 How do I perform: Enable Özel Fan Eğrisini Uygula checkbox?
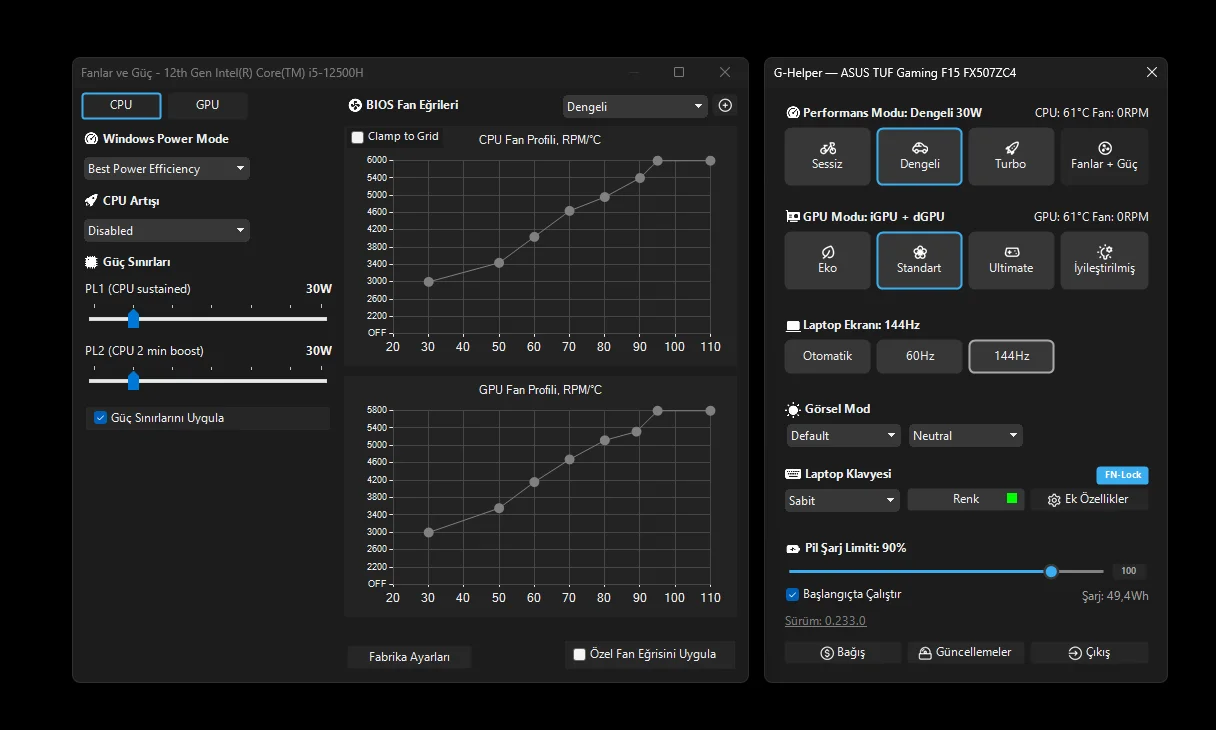pos(580,655)
